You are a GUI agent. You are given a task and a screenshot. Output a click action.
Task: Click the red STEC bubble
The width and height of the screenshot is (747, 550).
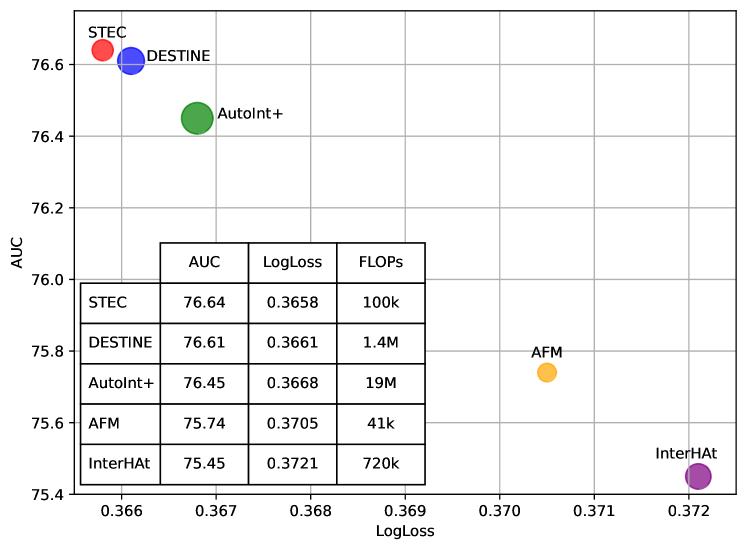pos(103,50)
